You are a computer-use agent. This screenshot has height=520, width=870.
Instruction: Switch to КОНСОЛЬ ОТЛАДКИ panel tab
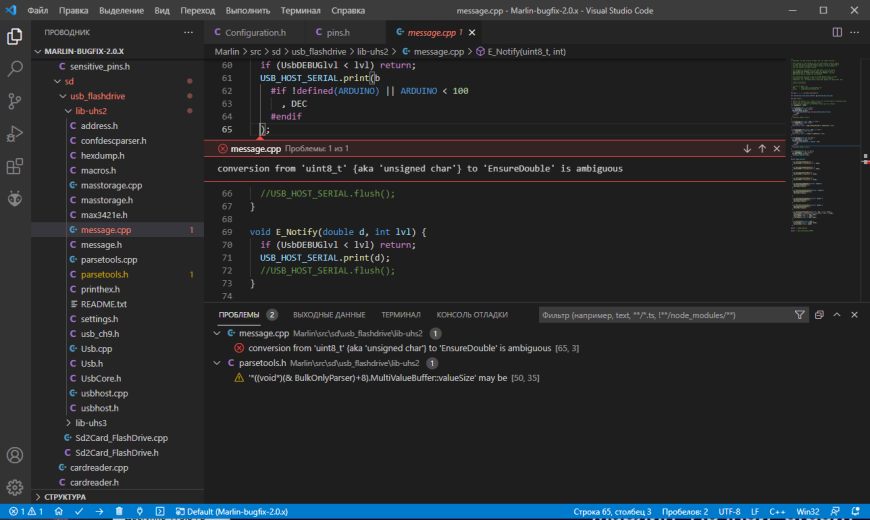coord(472,315)
